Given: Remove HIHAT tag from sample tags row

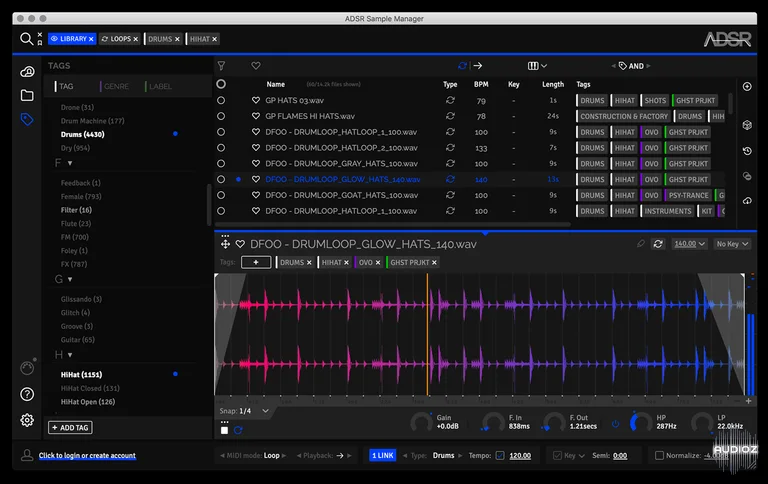Looking at the screenshot, I should (346, 263).
